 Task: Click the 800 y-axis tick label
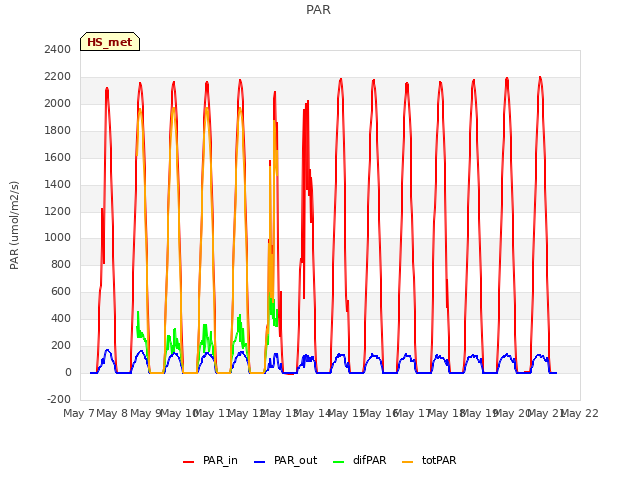[x=61, y=264]
